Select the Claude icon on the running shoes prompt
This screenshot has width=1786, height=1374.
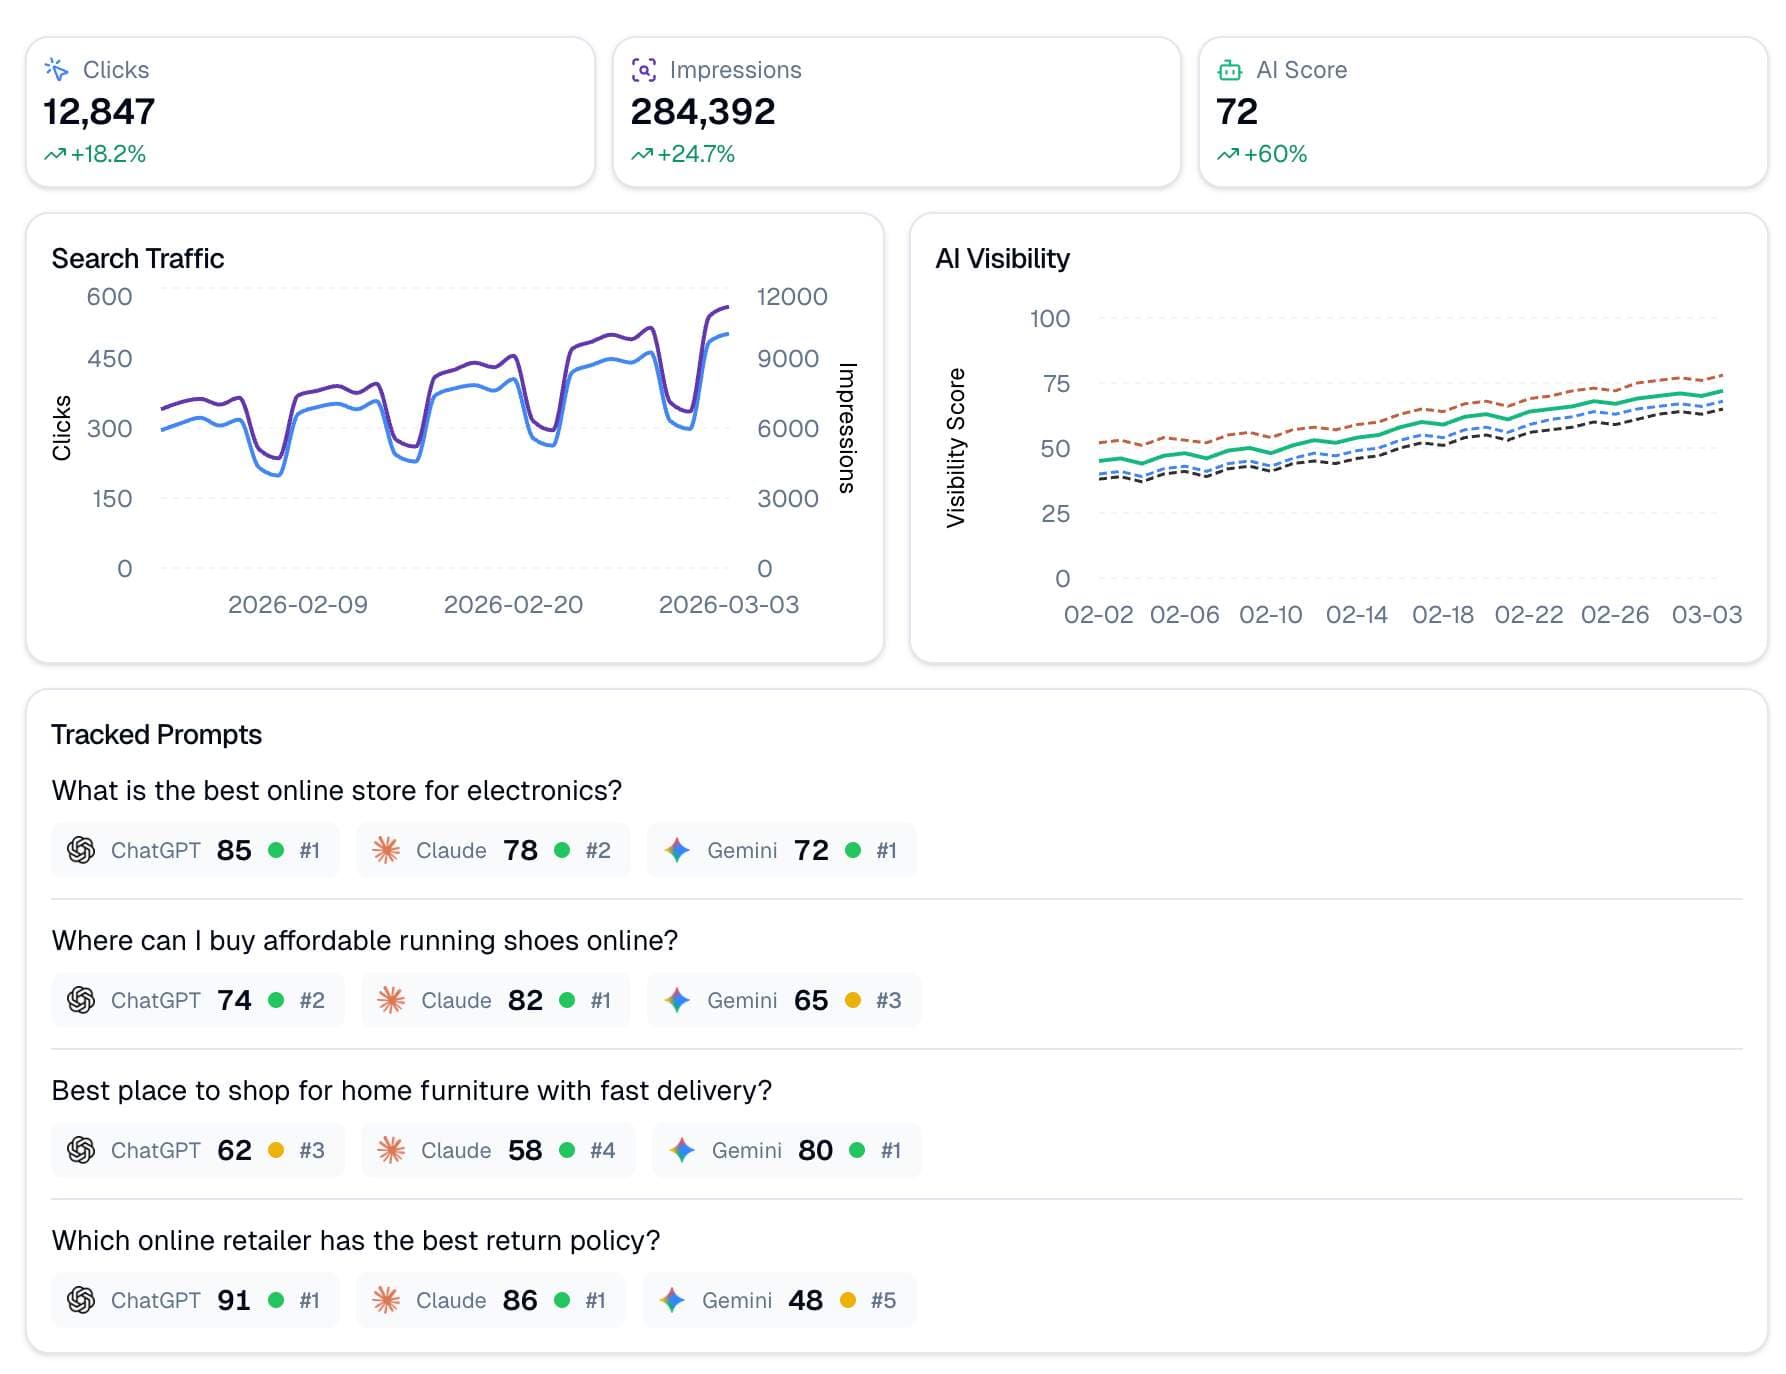(x=389, y=1000)
